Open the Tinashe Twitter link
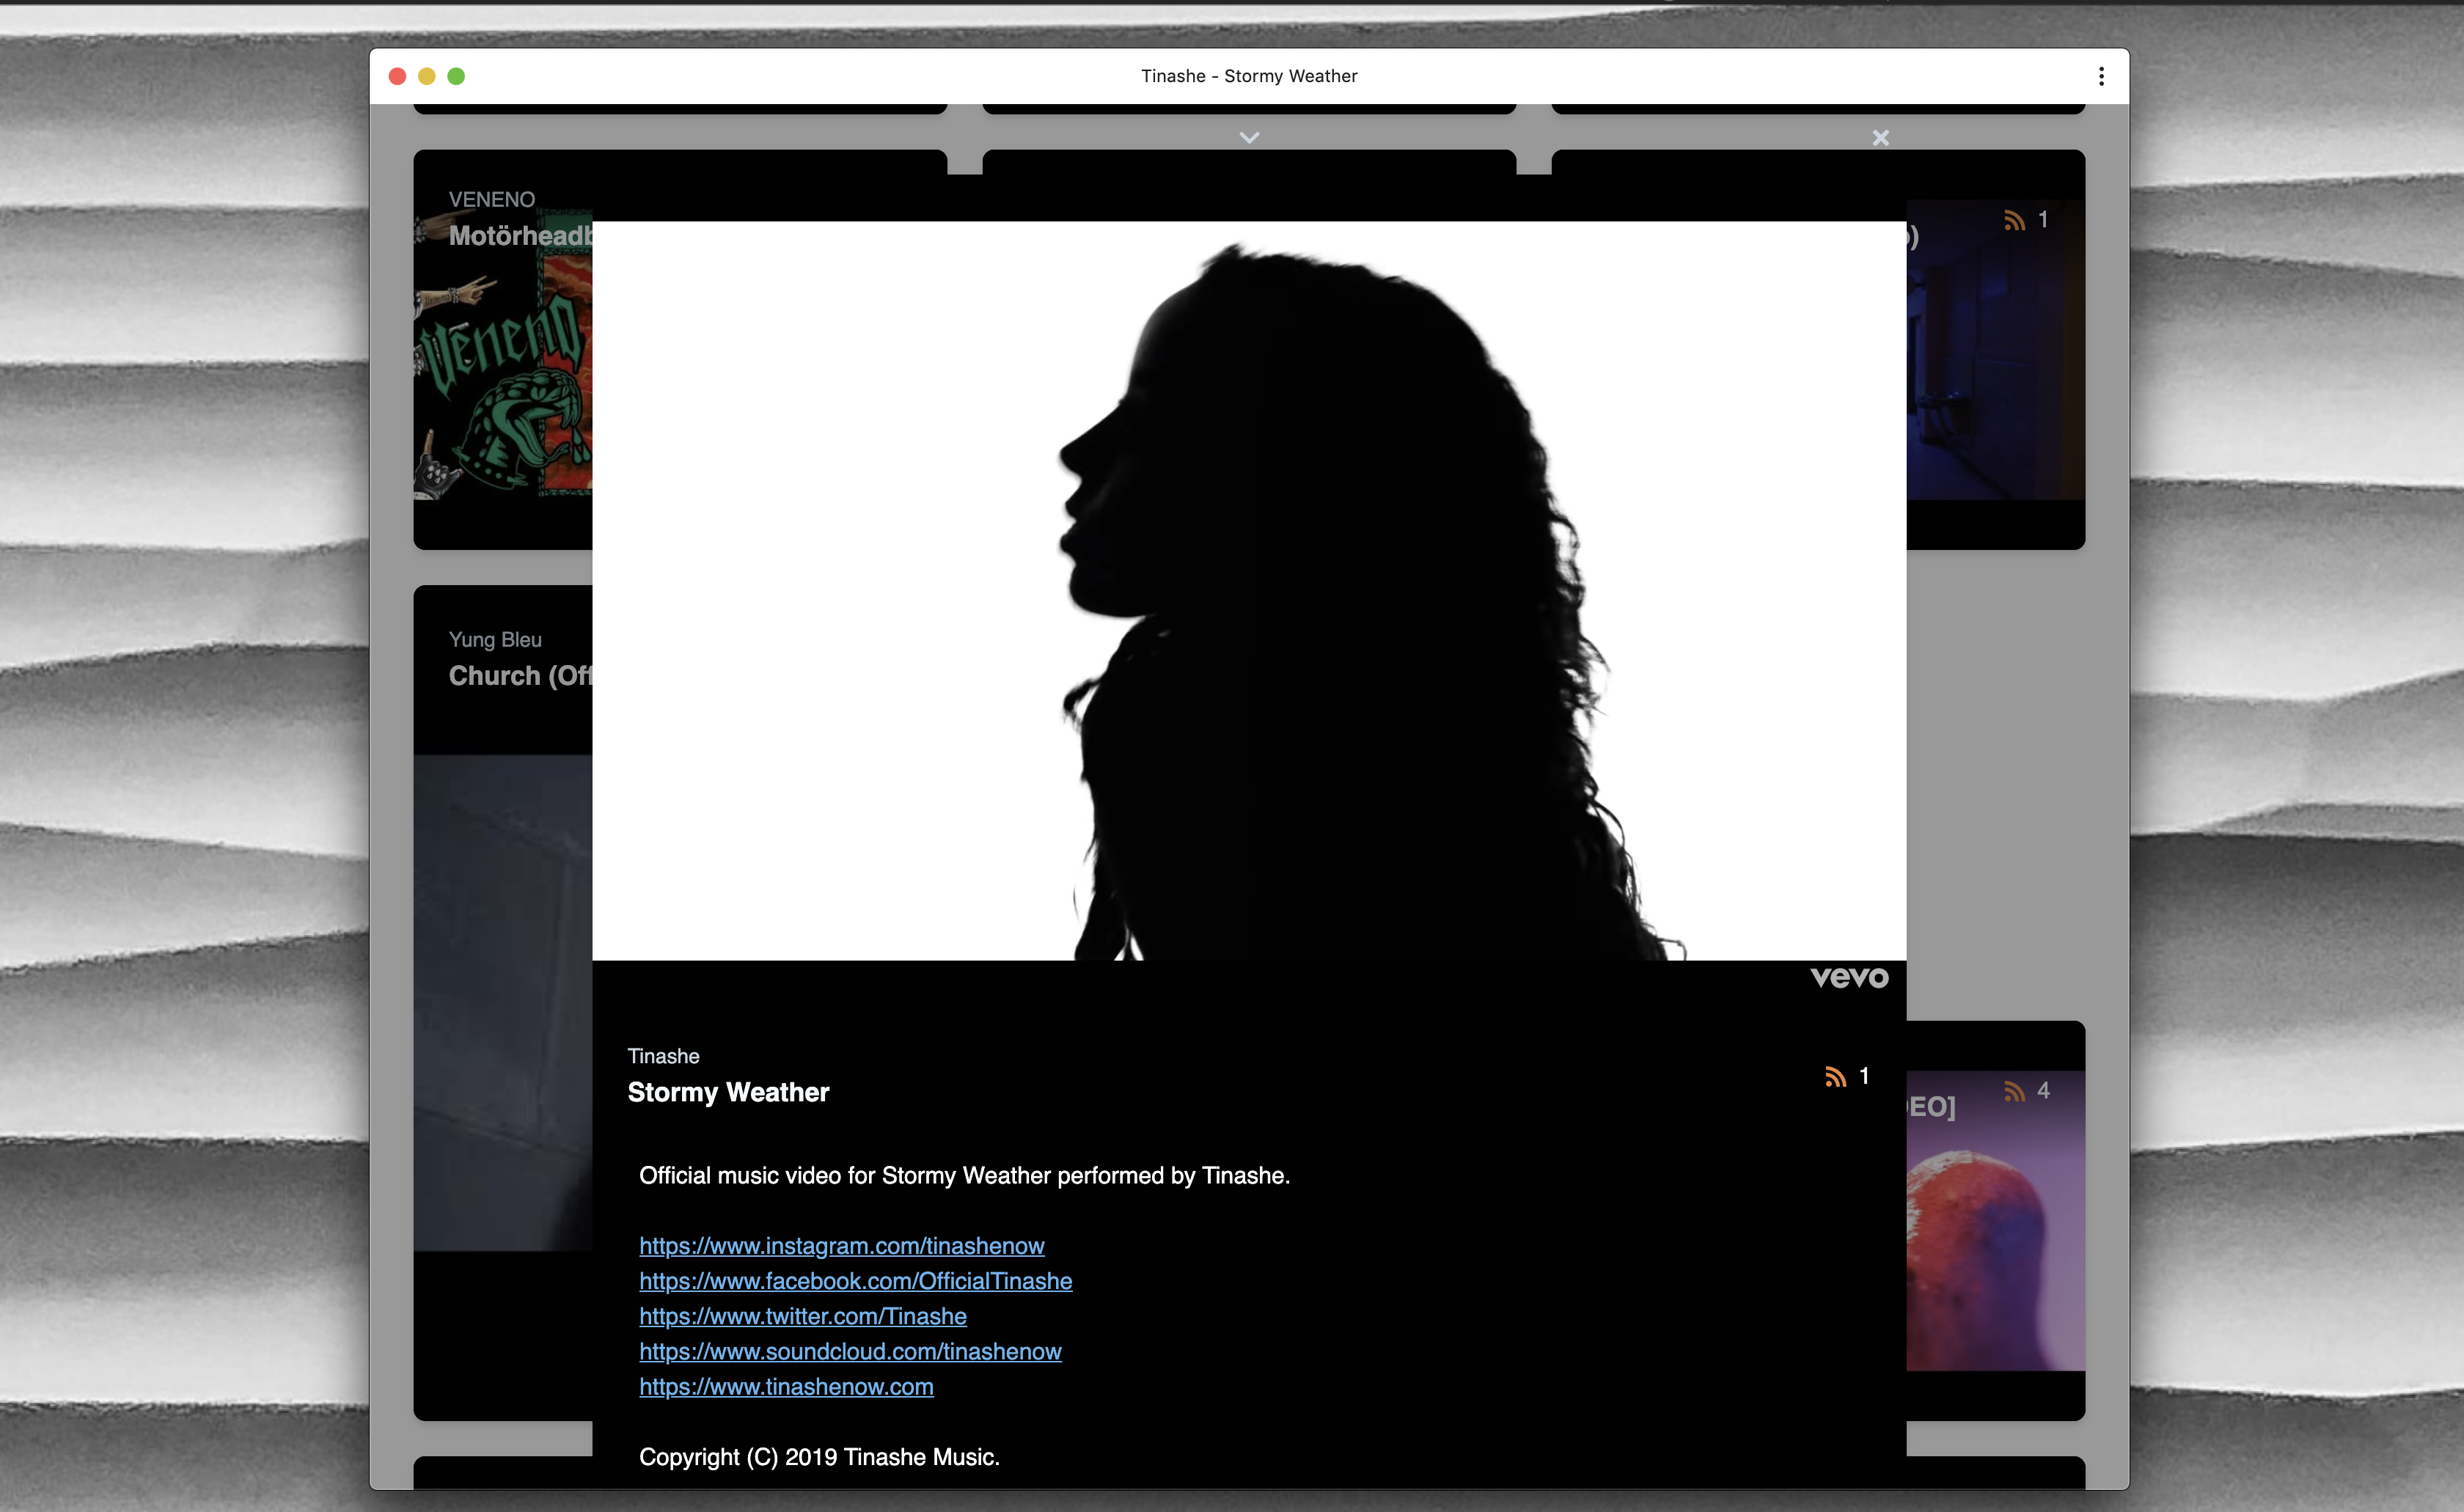The width and height of the screenshot is (2464, 1512). [803, 1316]
